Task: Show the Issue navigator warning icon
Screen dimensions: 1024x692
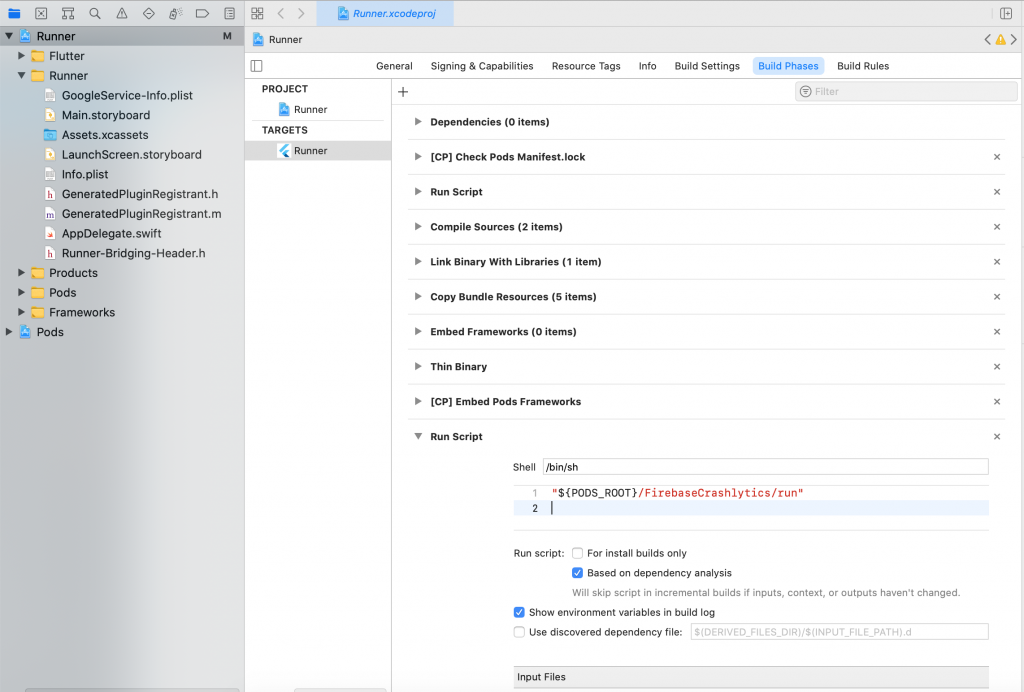Action: coord(121,13)
